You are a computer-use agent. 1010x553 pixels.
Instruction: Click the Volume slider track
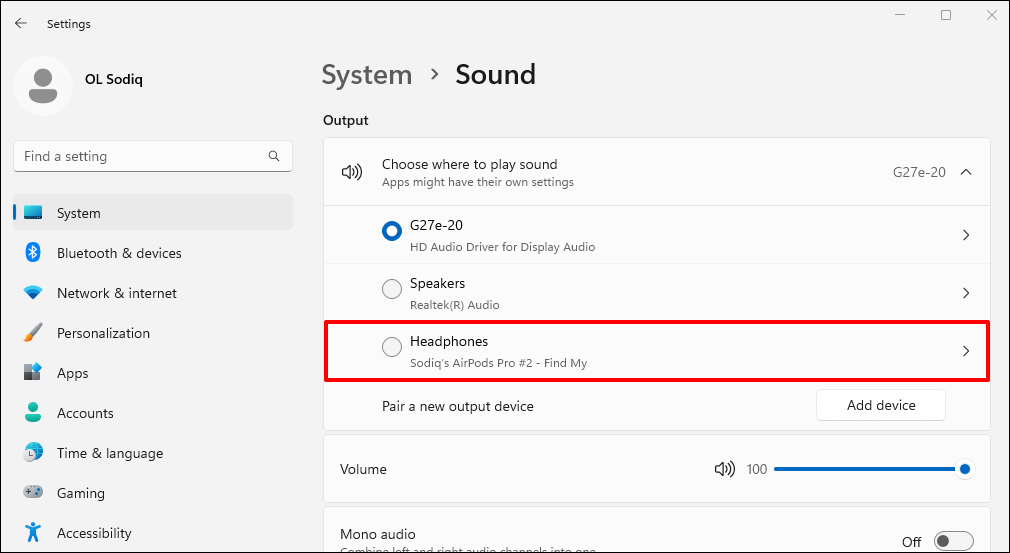point(860,469)
